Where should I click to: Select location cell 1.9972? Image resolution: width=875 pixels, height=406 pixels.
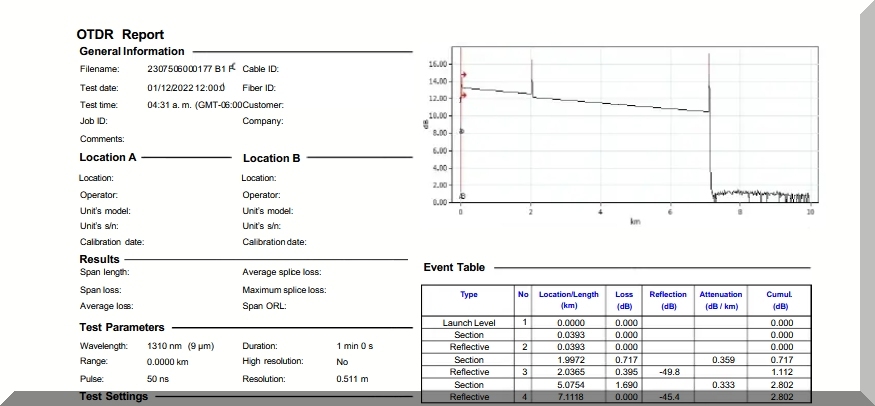(569, 360)
